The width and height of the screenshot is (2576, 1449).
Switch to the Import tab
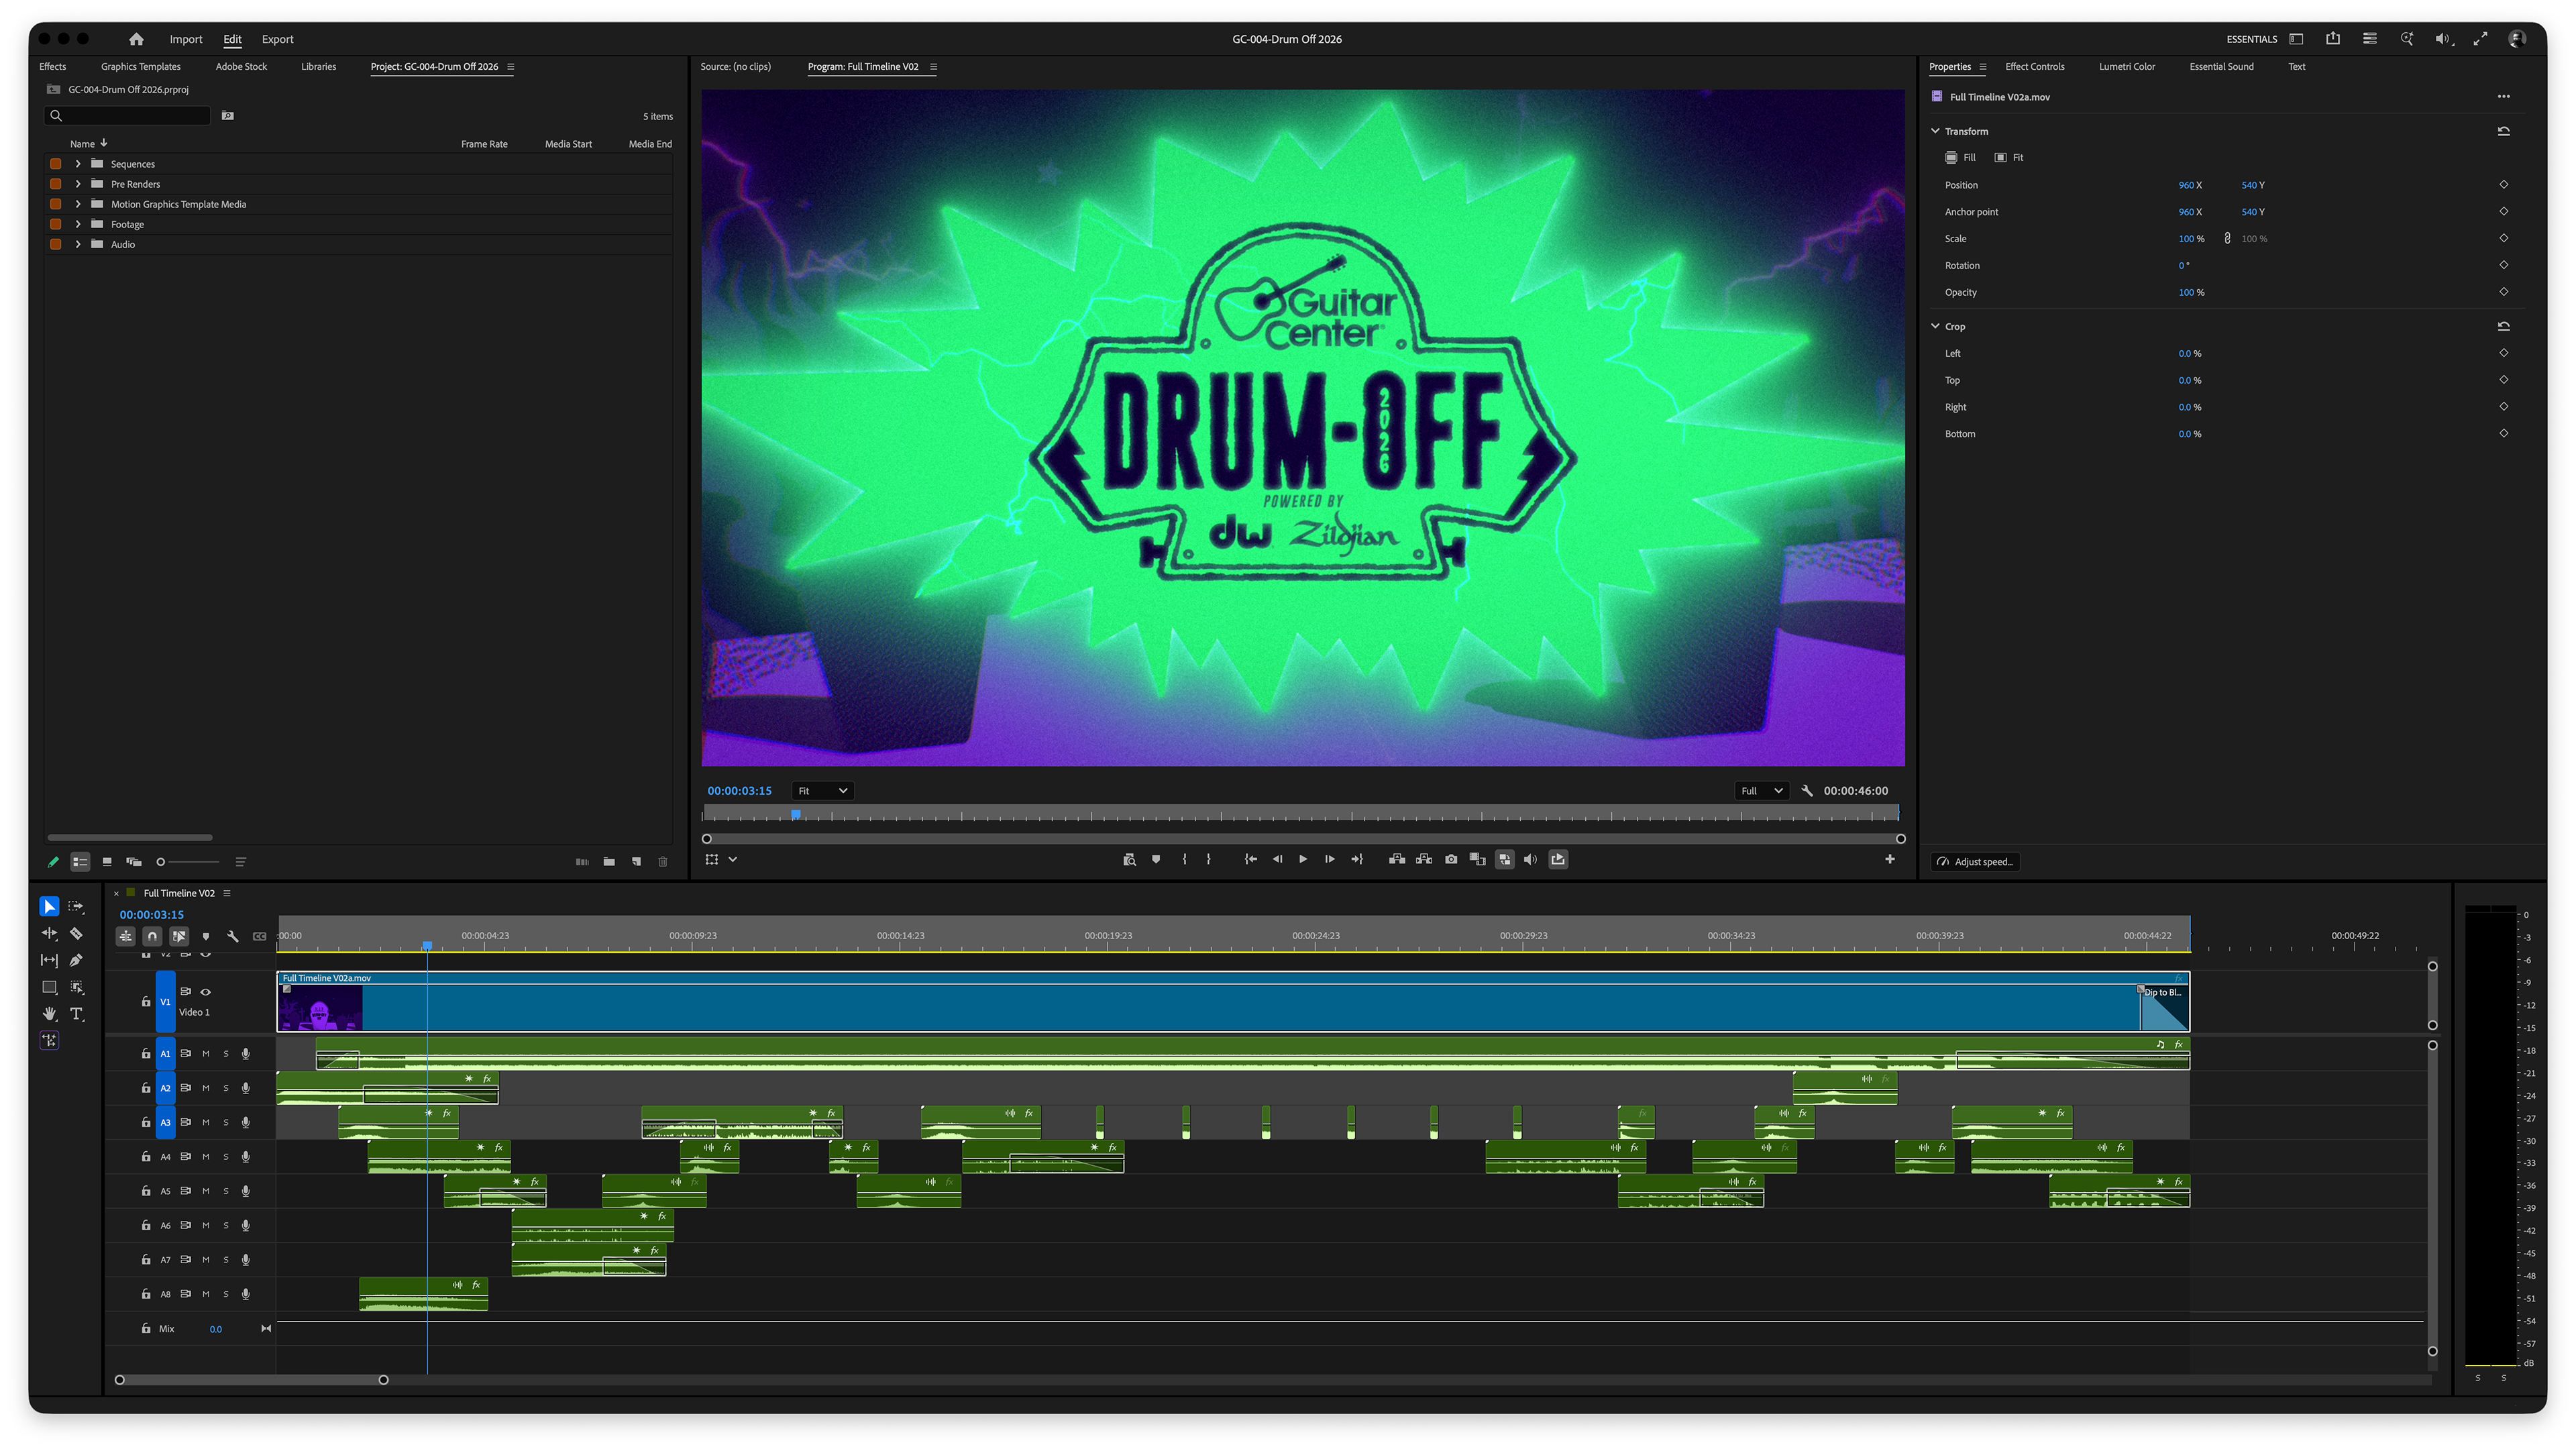coord(186,39)
